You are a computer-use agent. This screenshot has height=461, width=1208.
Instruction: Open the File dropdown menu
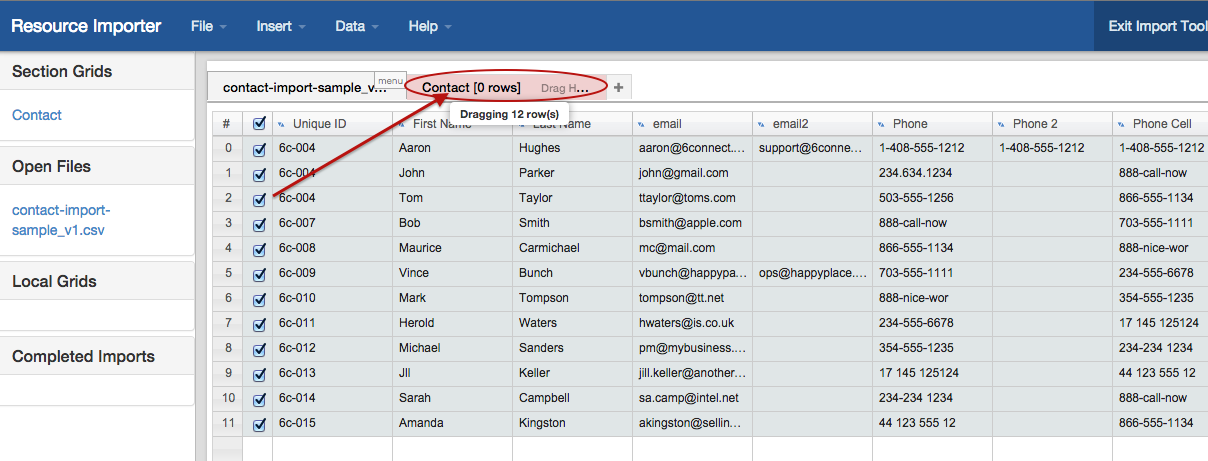208,26
